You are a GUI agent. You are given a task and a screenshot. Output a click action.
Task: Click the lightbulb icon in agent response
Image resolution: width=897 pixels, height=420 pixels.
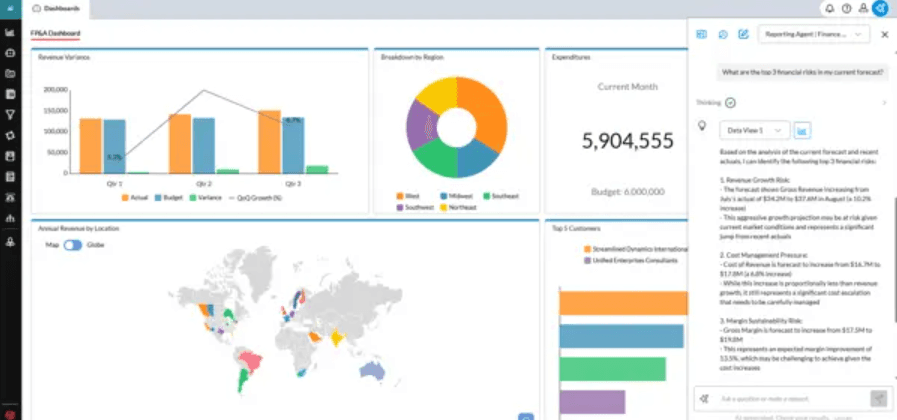(702, 125)
